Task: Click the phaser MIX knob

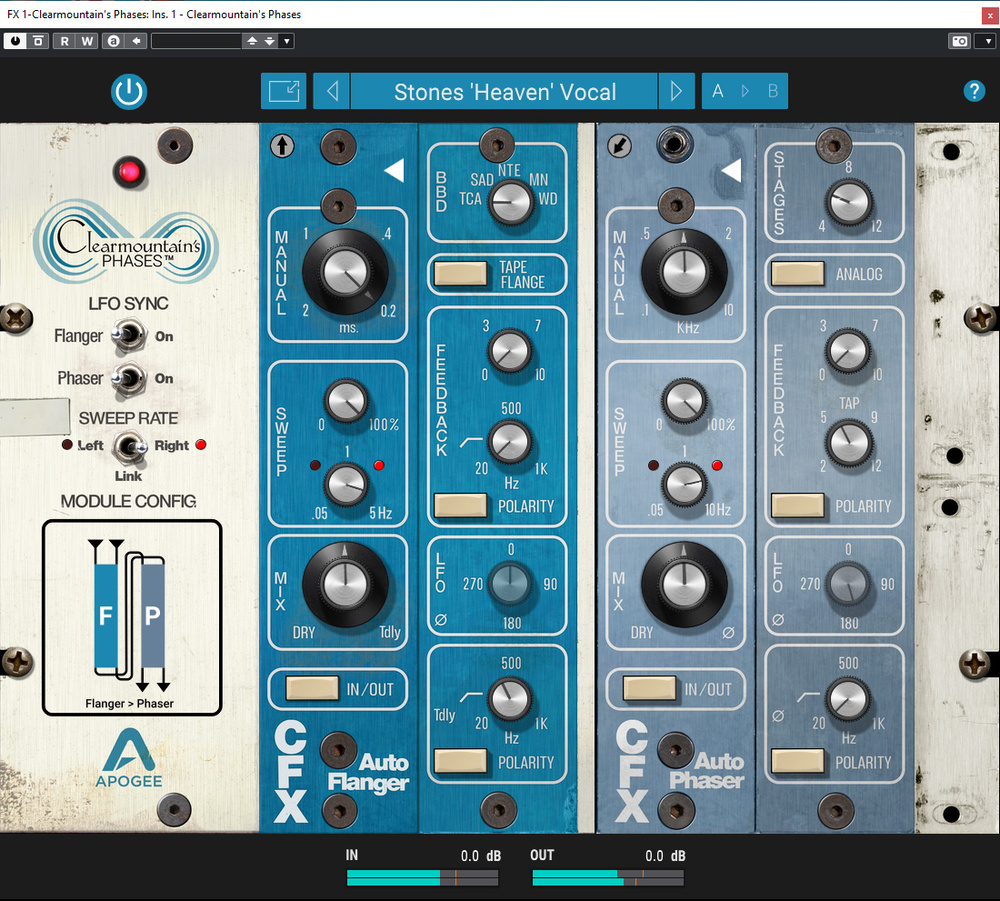Action: pos(684,584)
